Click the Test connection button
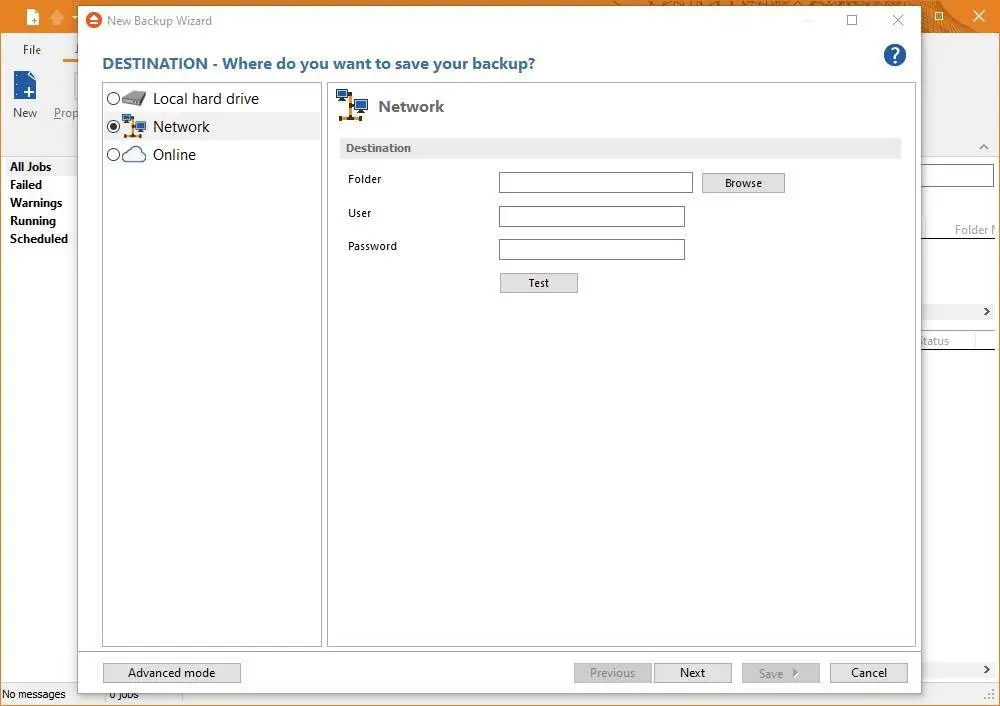Screen dimensions: 1000x706 [538, 283]
